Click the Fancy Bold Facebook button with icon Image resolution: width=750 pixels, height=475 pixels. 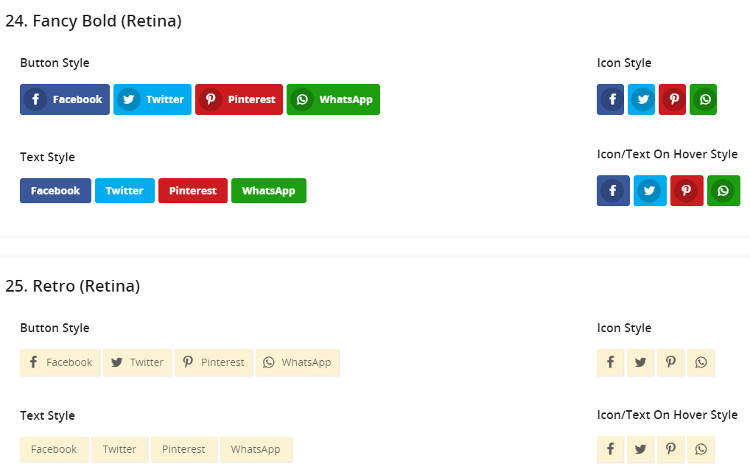click(x=65, y=99)
